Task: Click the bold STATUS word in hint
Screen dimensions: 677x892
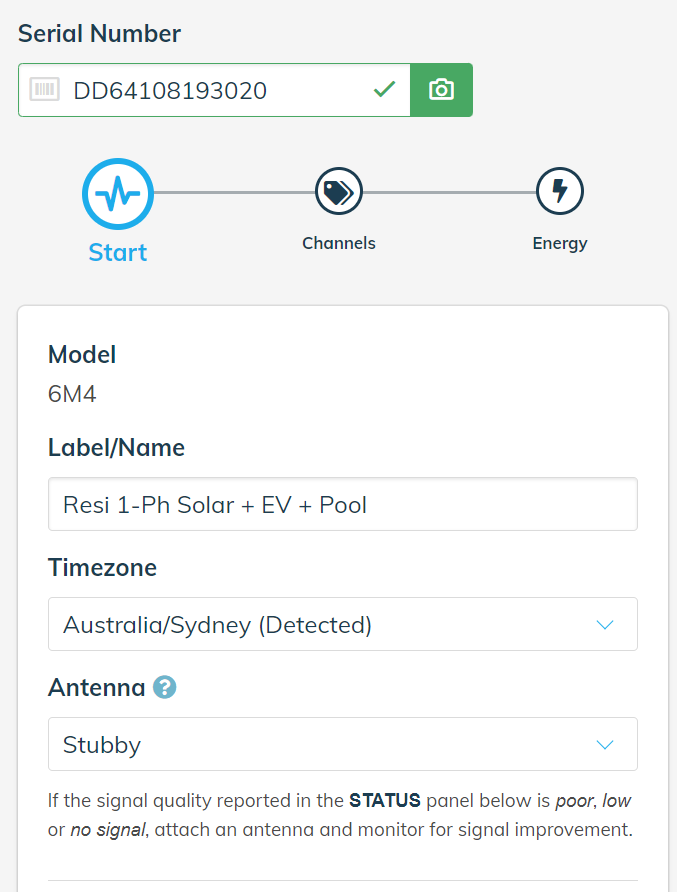Action: pyautogui.click(x=385, y=800)
